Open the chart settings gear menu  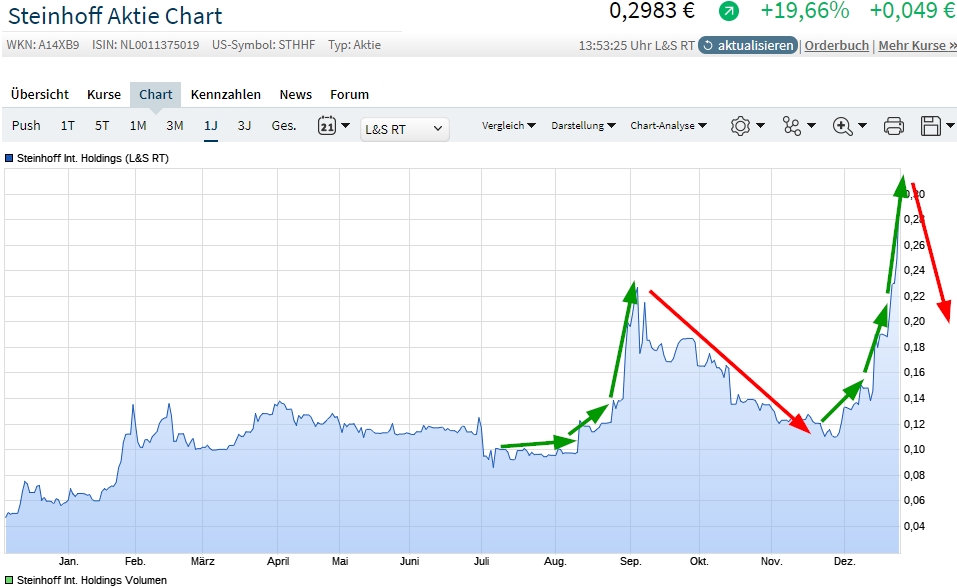click(747, 126)
